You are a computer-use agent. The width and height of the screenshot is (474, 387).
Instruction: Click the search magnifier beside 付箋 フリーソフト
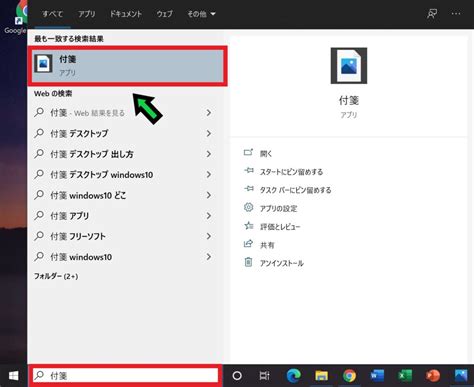click(x=39, y=236)
